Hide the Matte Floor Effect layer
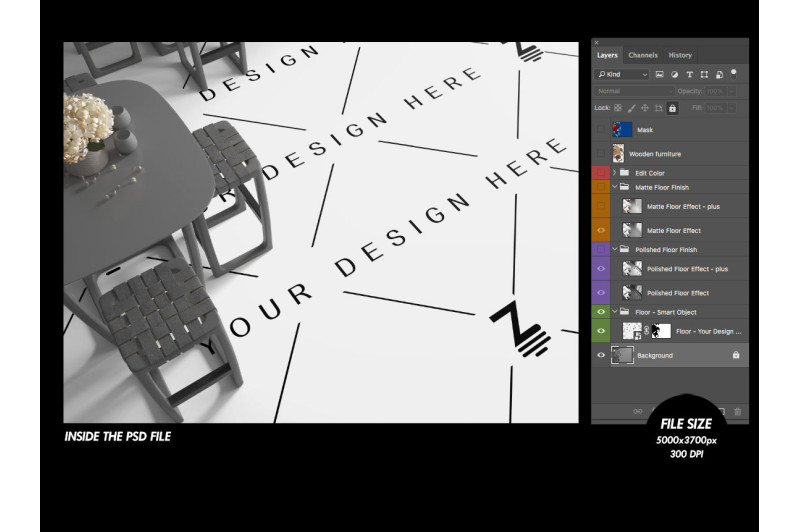The height and width of the screenshot is (532, 800). [601, 230]
